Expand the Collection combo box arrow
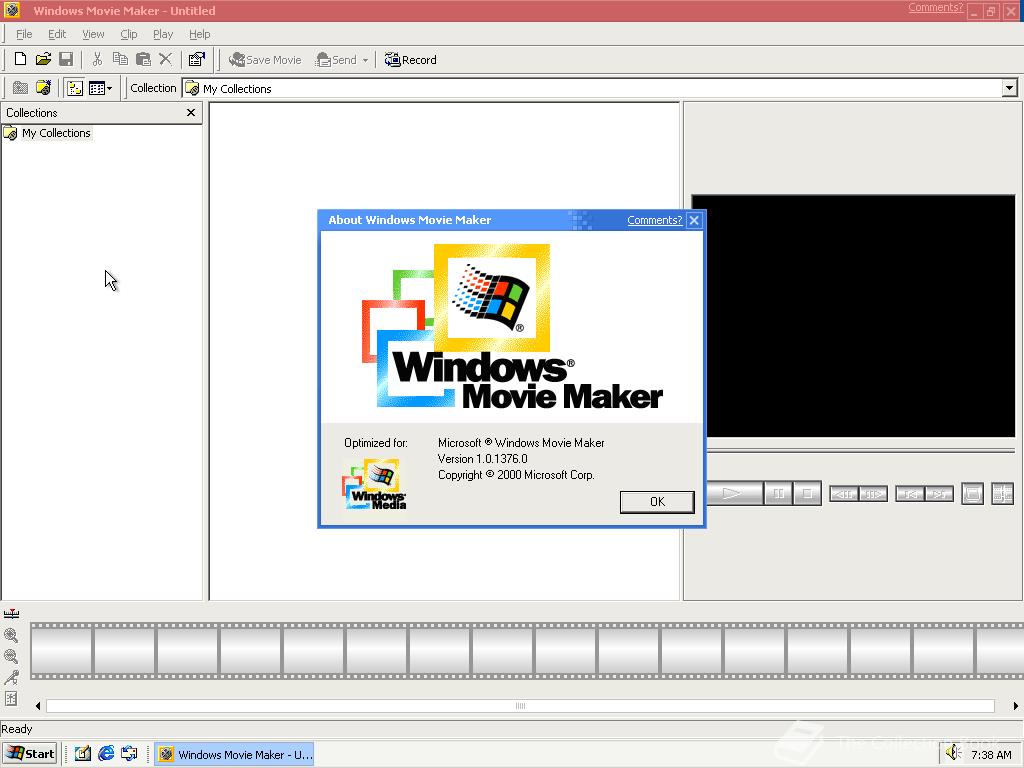The height and width of the screenshot is (768, 1024). click(1010, 88)
